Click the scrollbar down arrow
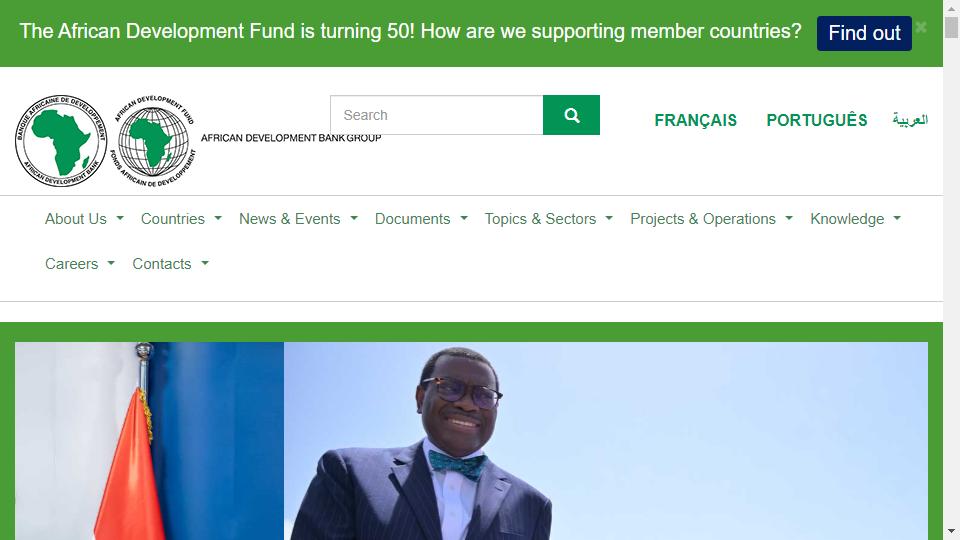 pyautogui.click(x=951, y=531)
